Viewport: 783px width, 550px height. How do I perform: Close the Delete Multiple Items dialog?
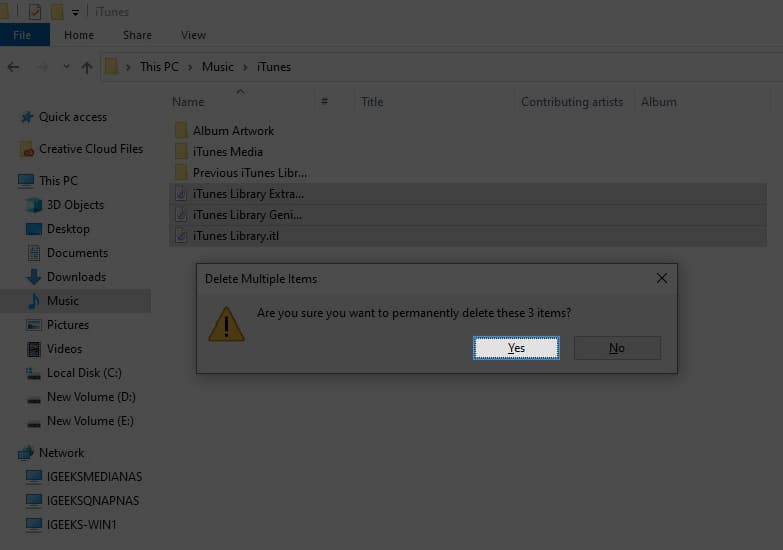[662, 279]
